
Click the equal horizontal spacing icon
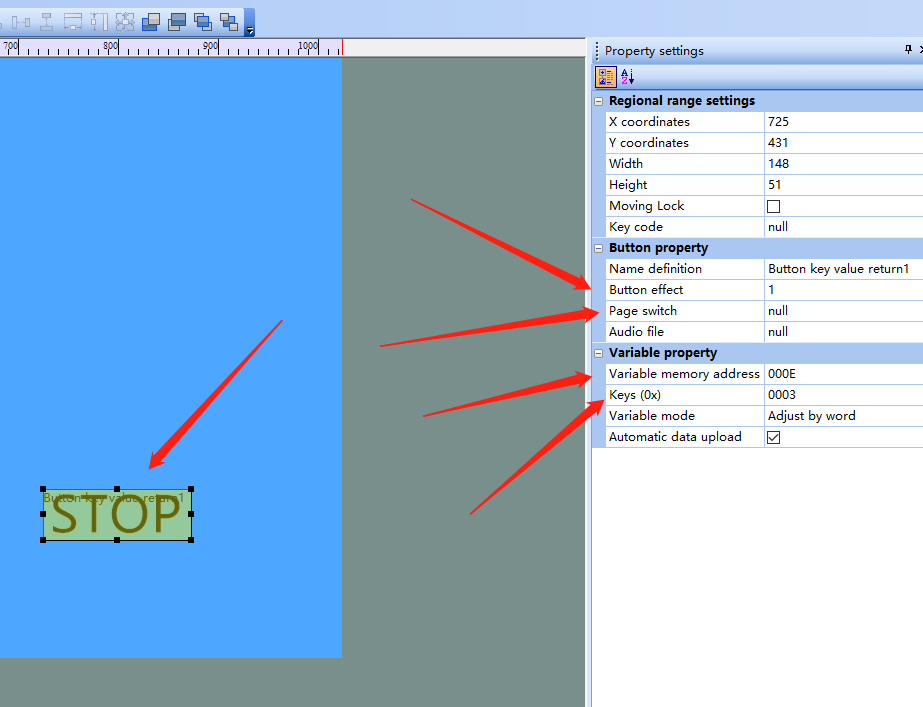point(21,22)
